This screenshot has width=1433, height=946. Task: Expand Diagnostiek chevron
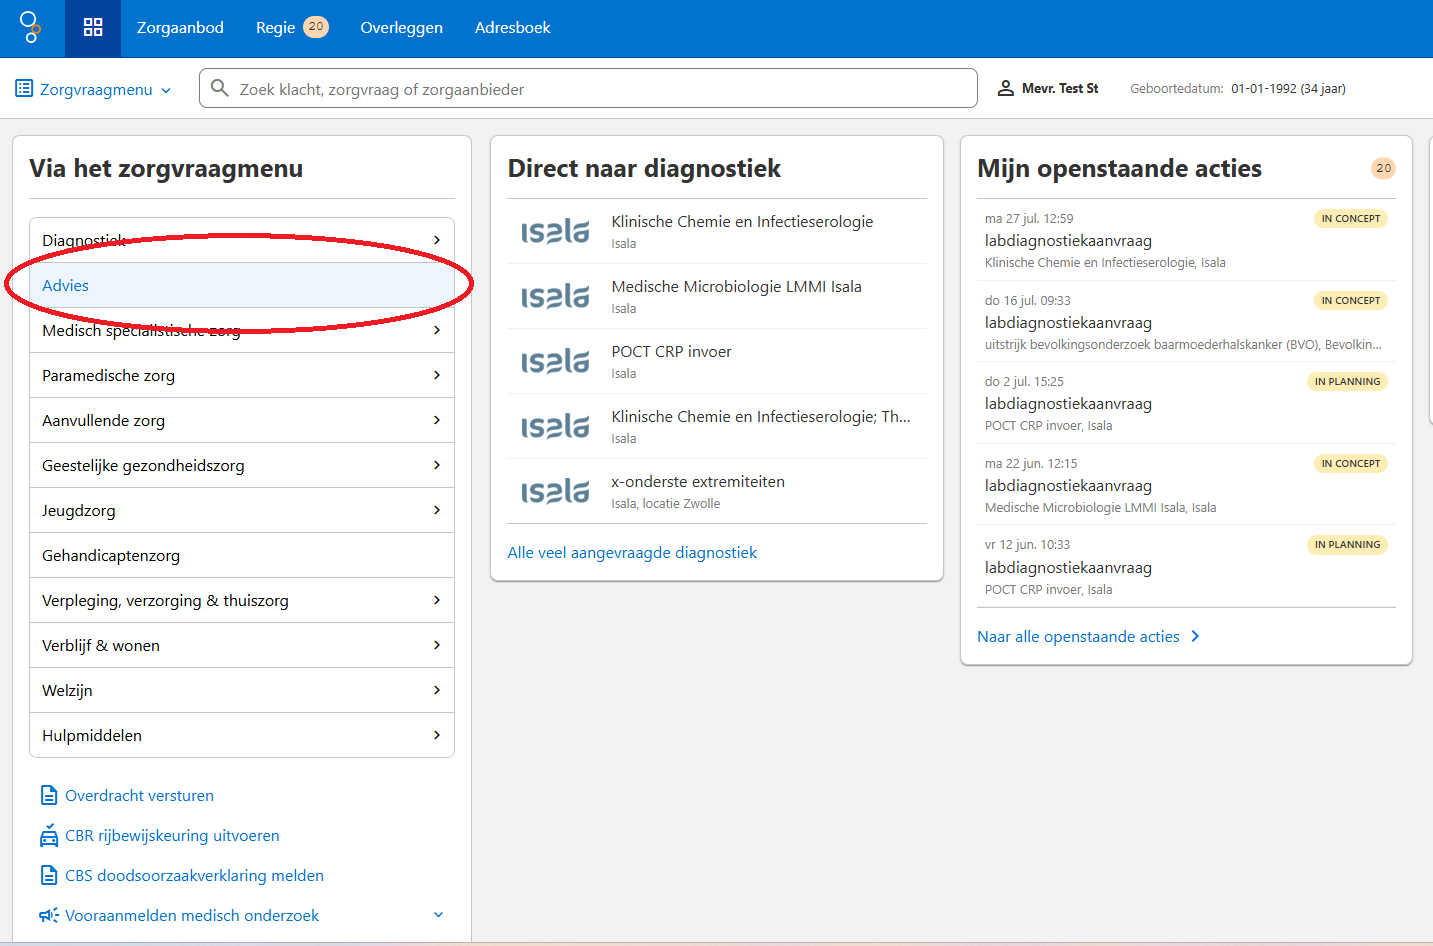coord(437,240)
